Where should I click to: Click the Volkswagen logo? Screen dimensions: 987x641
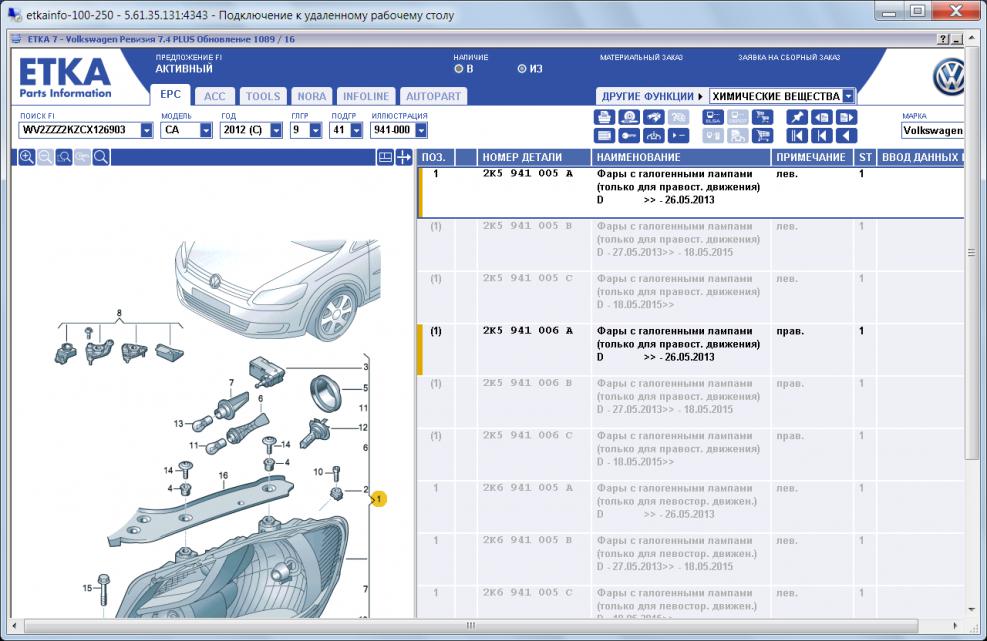949,76
